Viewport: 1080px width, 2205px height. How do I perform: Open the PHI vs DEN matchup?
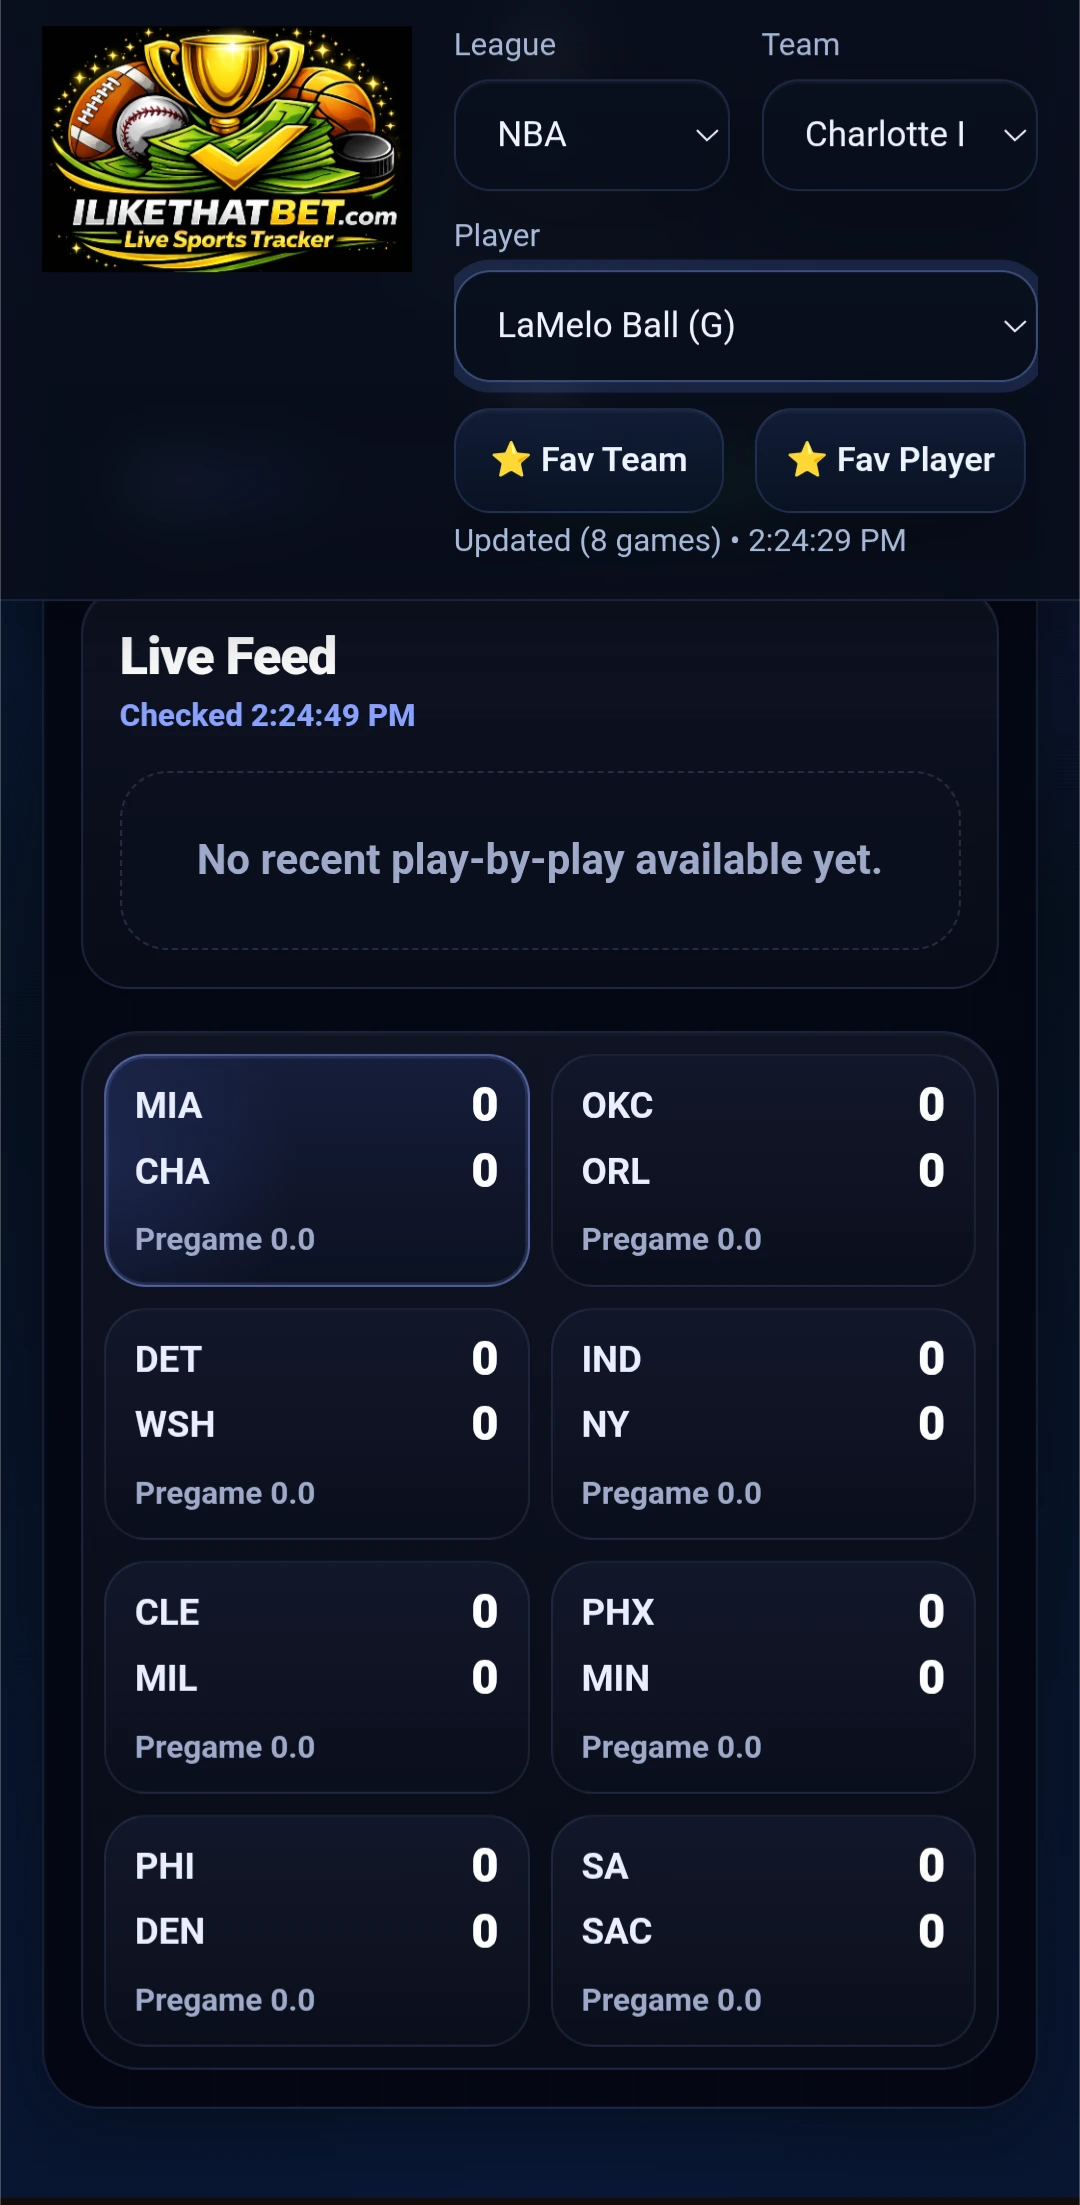click(x=317, y=1930)
